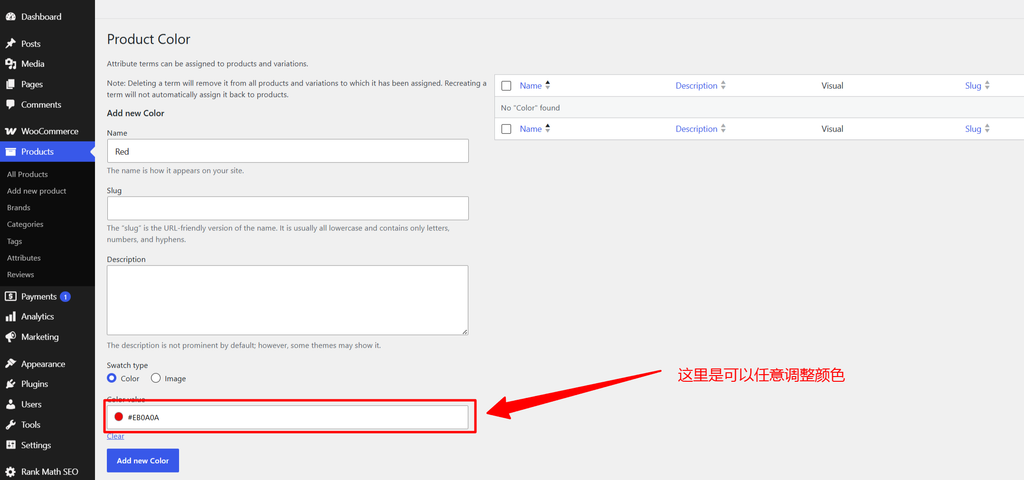
Task: Click the Analytics bar chart icon
Action: [x=10, y=317]
